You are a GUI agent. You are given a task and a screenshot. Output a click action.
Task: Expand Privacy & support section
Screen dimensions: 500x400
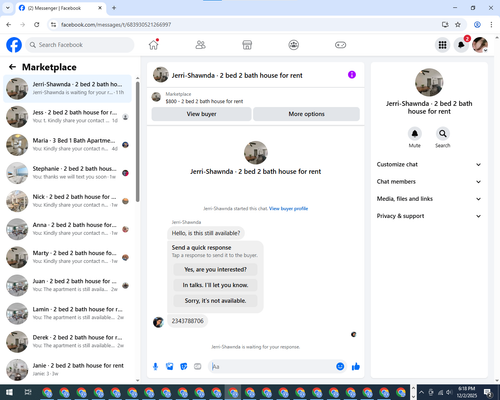[429, 216]
